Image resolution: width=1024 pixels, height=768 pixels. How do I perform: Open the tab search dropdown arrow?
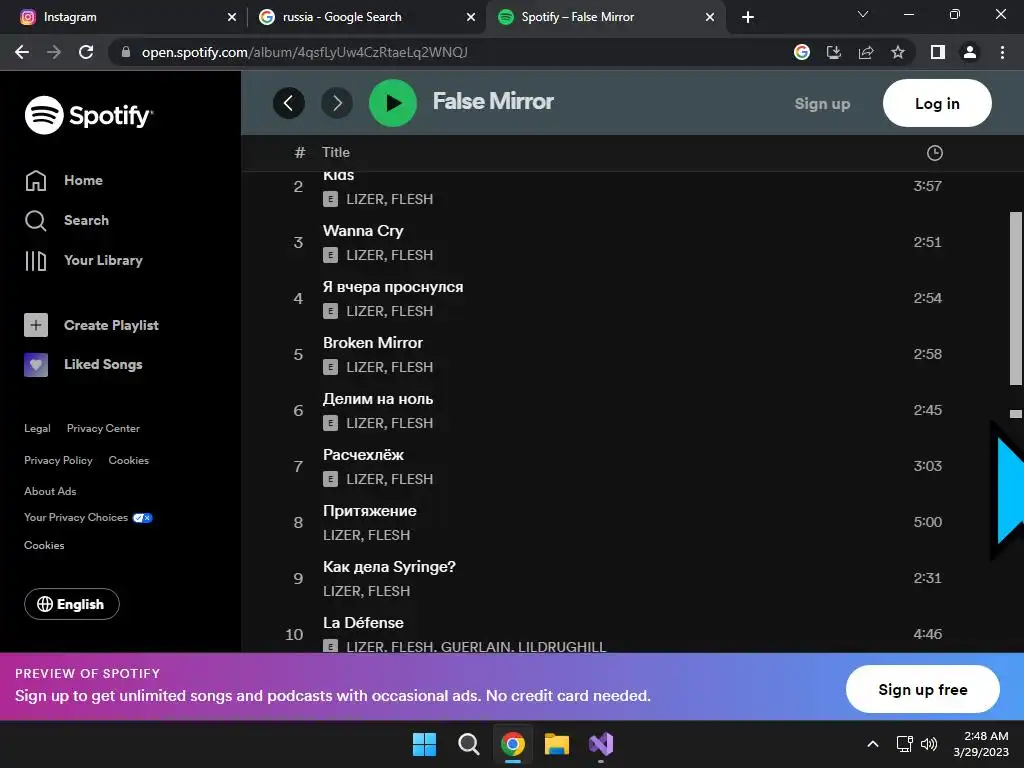point(863,14)
